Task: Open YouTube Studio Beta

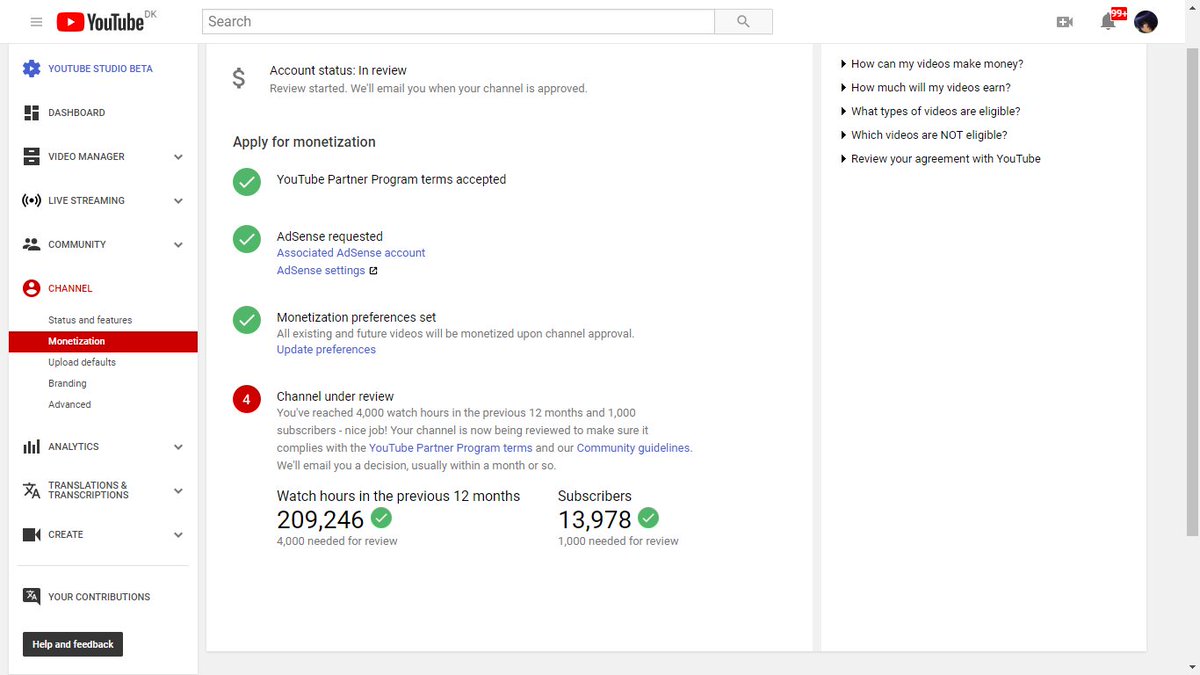Action: click(100, 69)
